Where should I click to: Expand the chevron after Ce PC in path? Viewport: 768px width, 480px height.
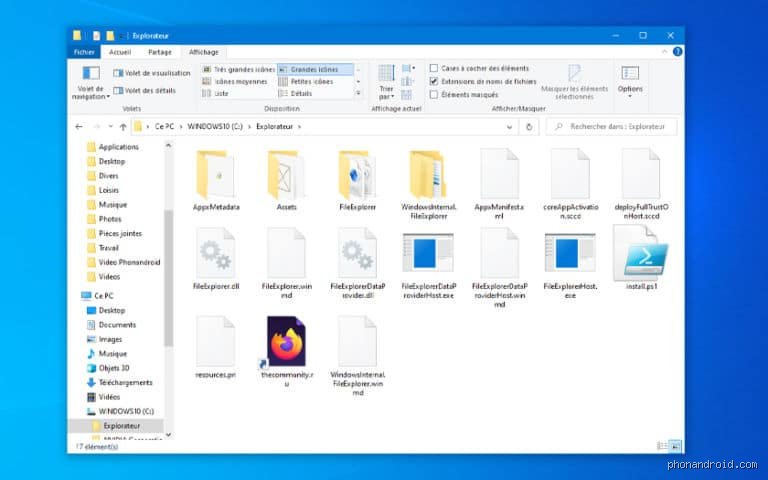(x=181, y=127)
